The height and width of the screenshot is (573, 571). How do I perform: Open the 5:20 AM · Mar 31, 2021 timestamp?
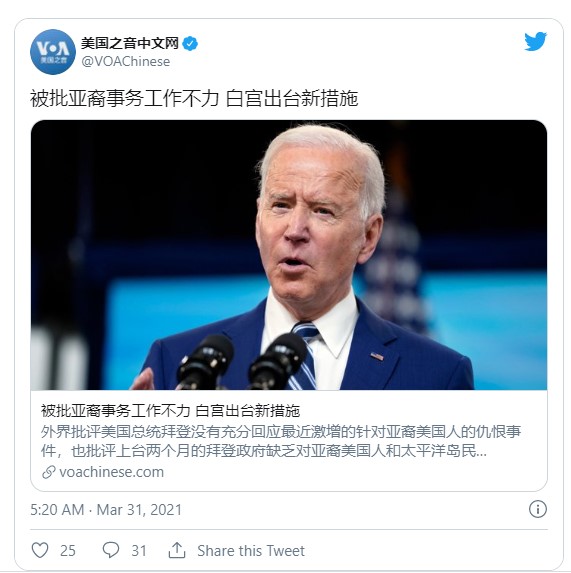pyautogui.click(x=106, y=510)
